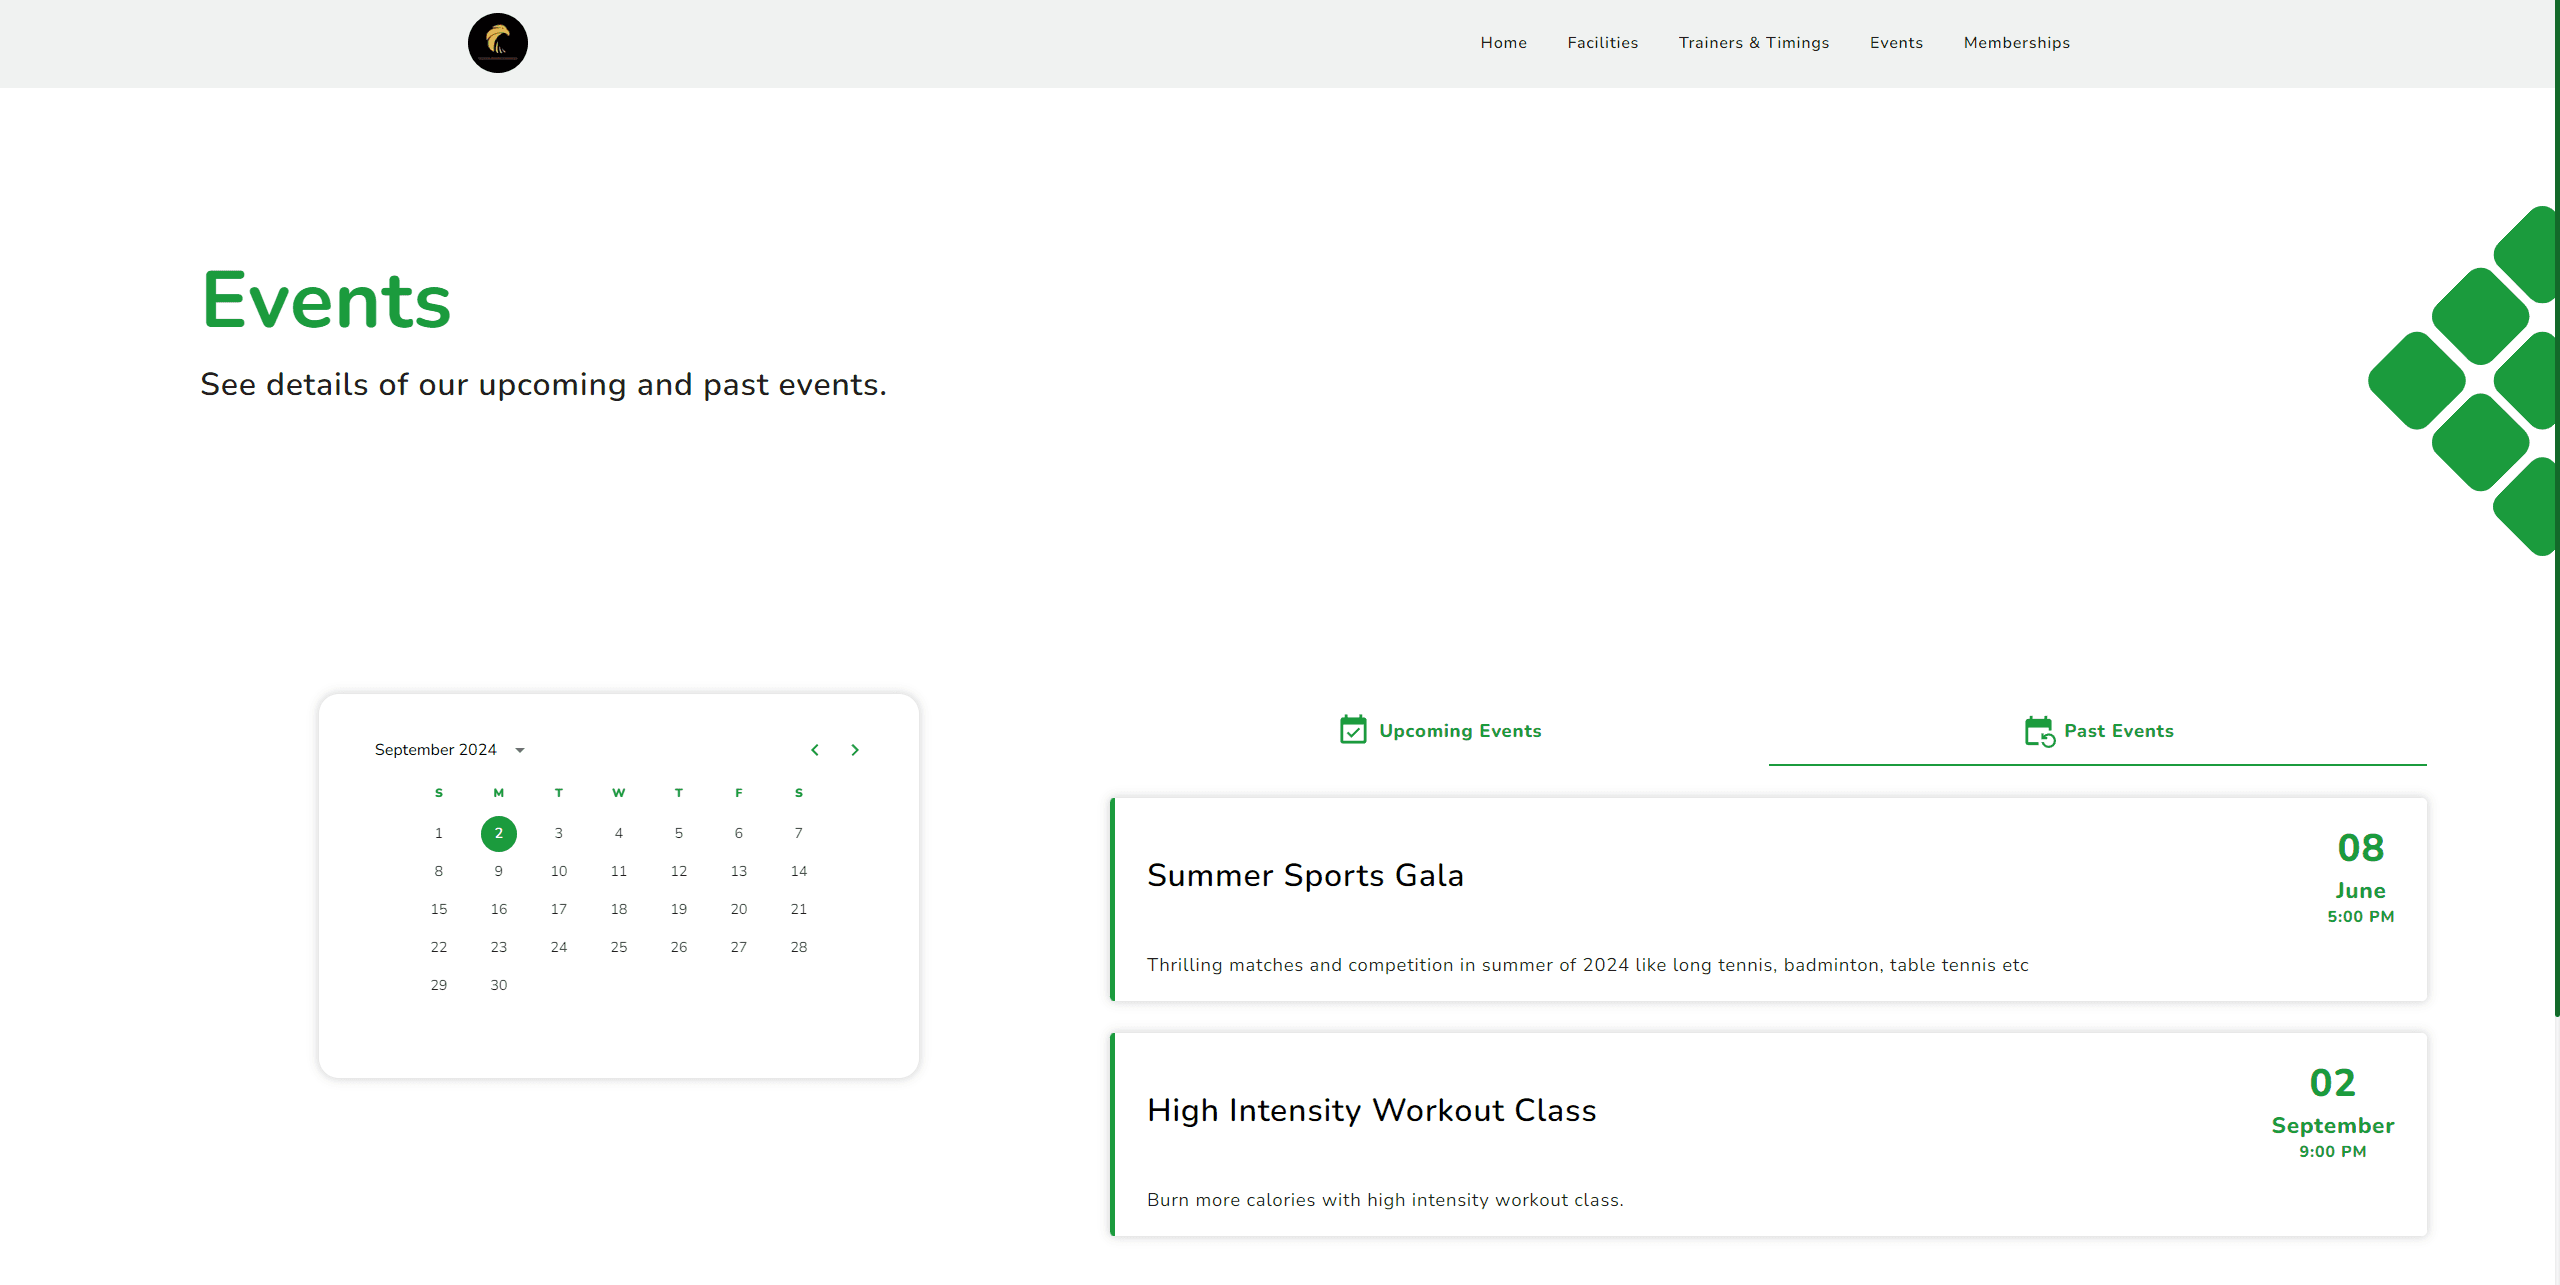Navigate to Events in the top menu
2560x1285 pixels.
click(x=1896, y=43)
